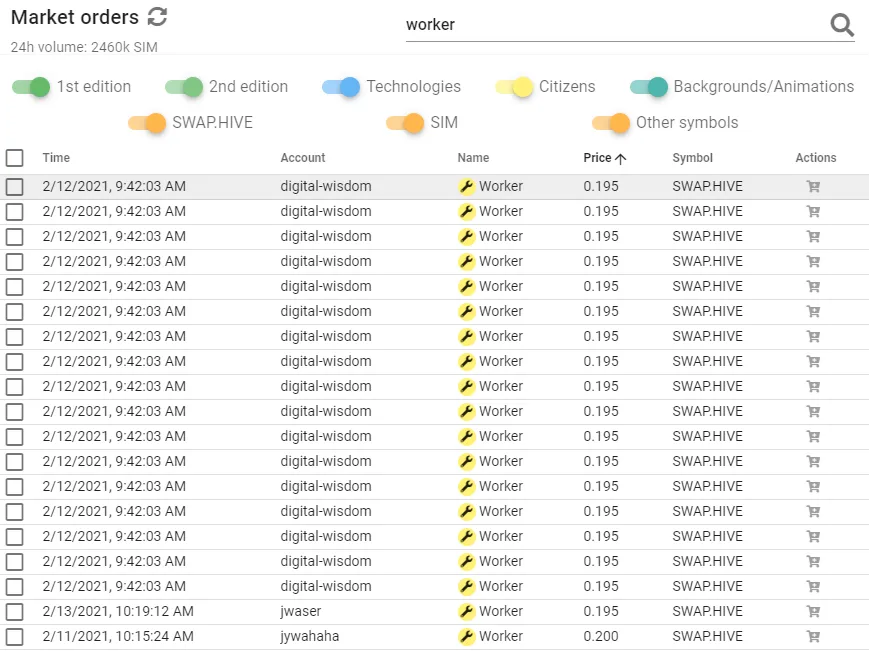The image size is (869, 651).
Task: Disable the Technologies filter switch
Action: coord(341,87)
